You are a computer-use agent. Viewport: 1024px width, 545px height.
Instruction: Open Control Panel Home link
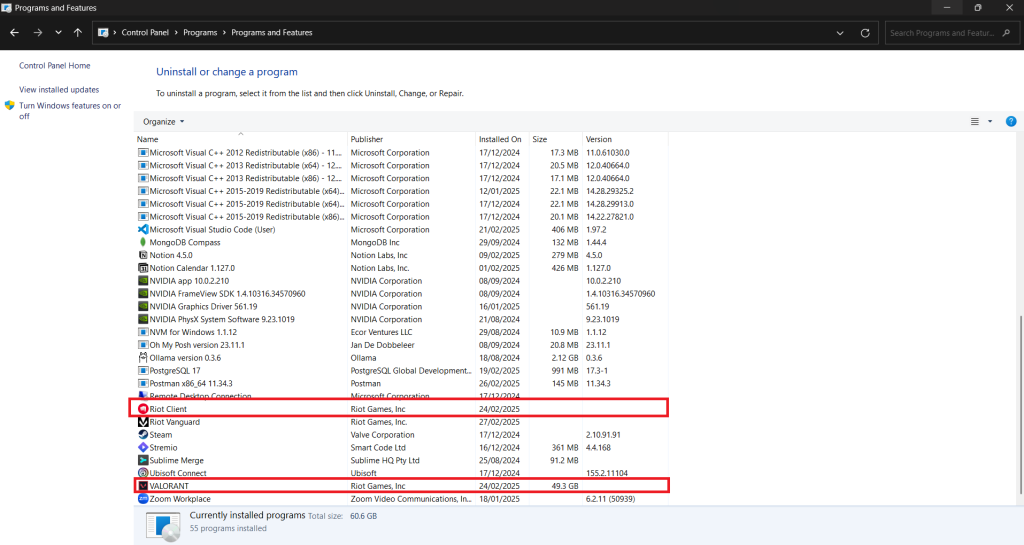pyautogui.click(x=55, y=66)
